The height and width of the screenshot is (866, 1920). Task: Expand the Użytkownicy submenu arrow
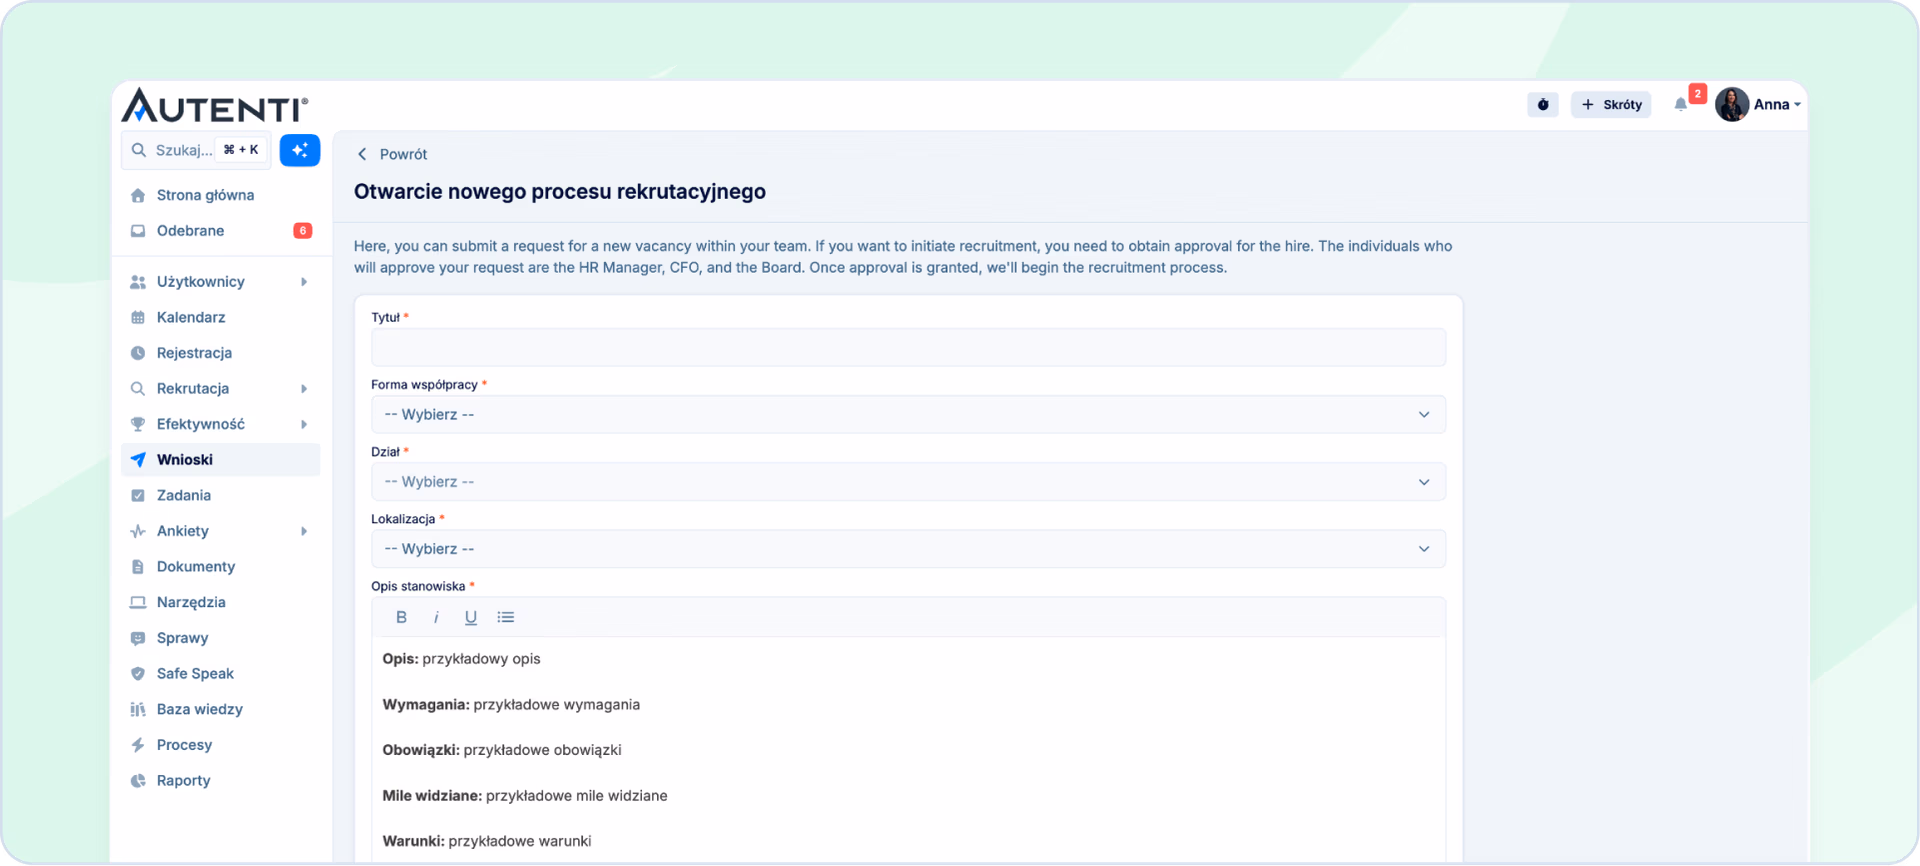[x=304, y=282]
